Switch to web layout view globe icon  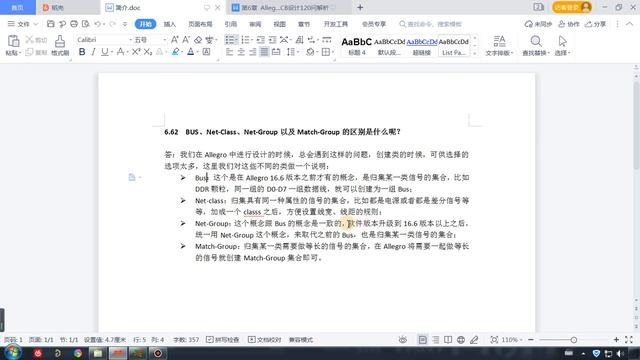tap(461, 340)
